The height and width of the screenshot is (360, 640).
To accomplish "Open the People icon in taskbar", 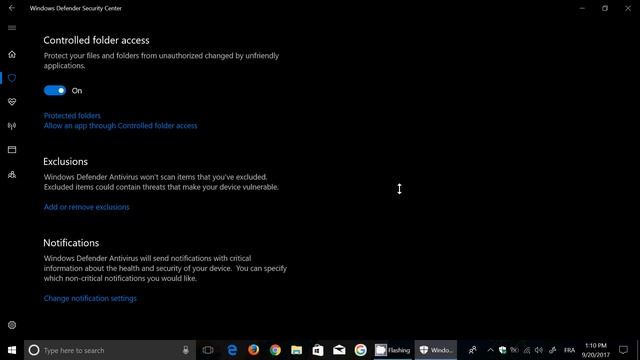I will tap(472, 350).
